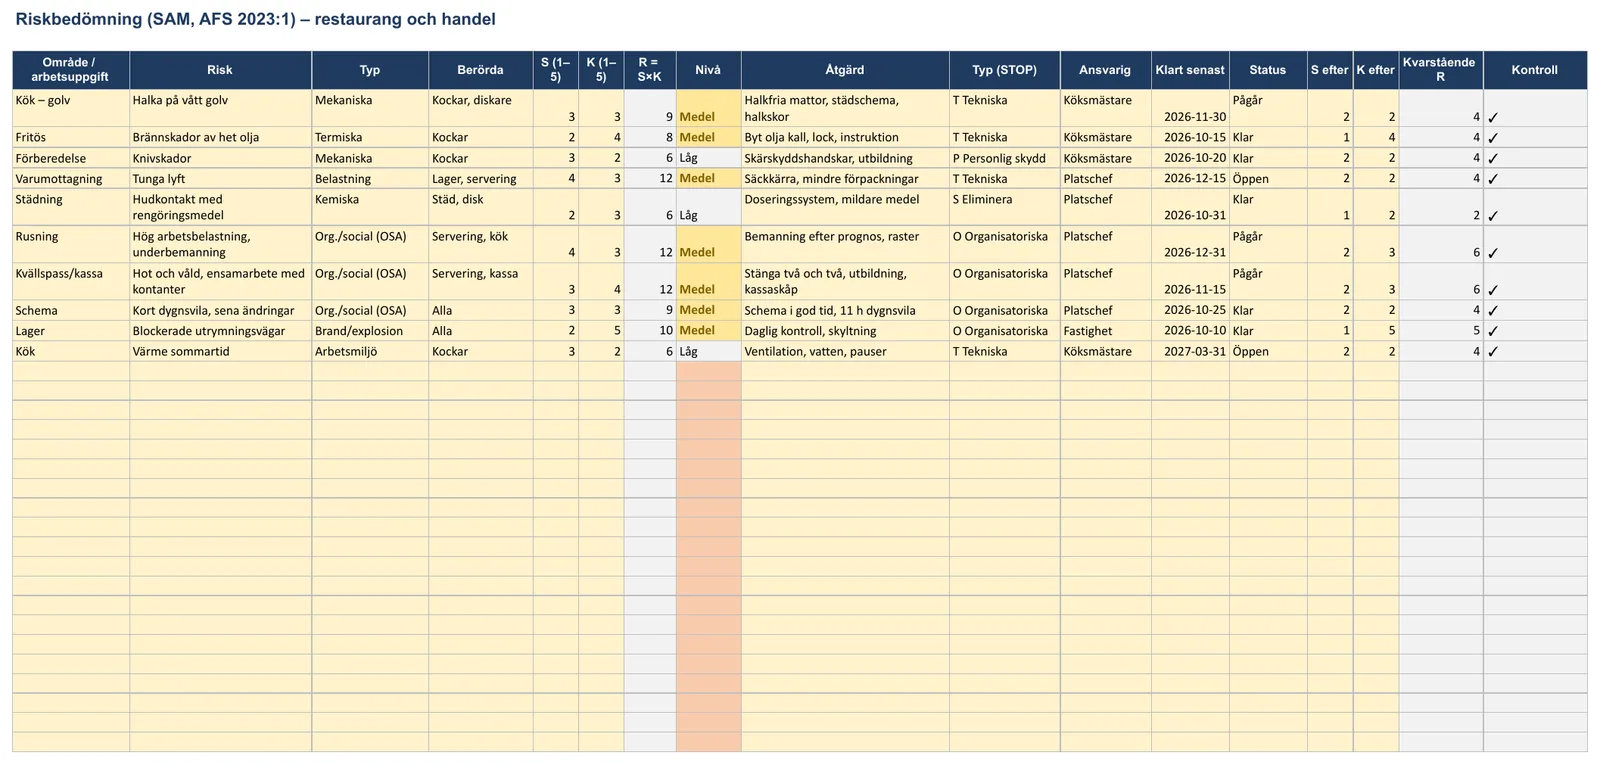Click the 'Fritös' area cell
1600x764 pixels.
(70, 137)
